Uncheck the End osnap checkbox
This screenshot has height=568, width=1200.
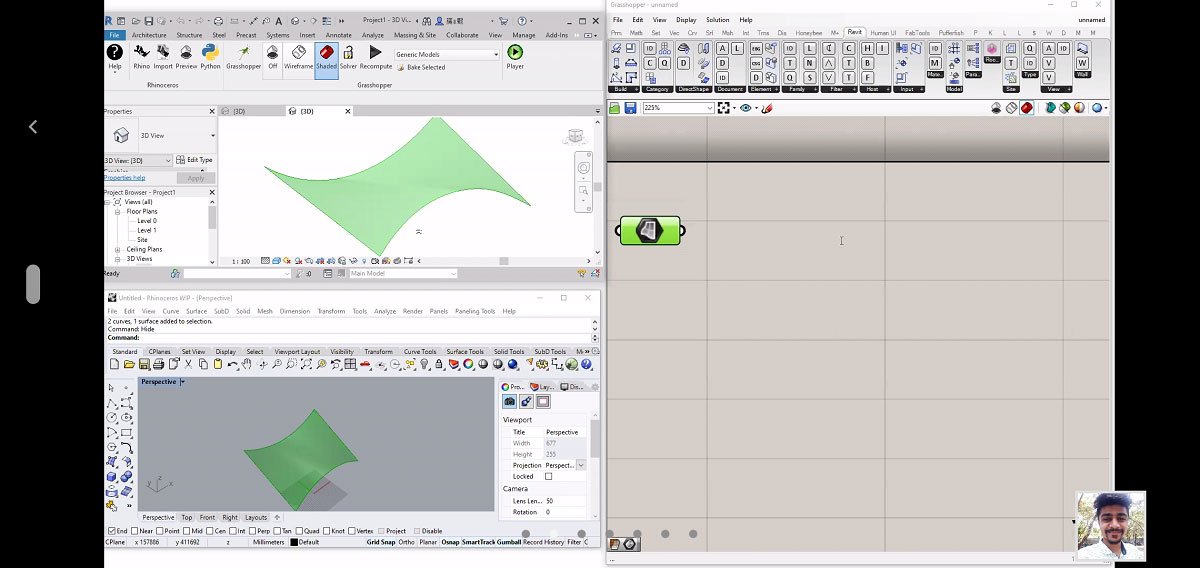[x=110, y=531]
